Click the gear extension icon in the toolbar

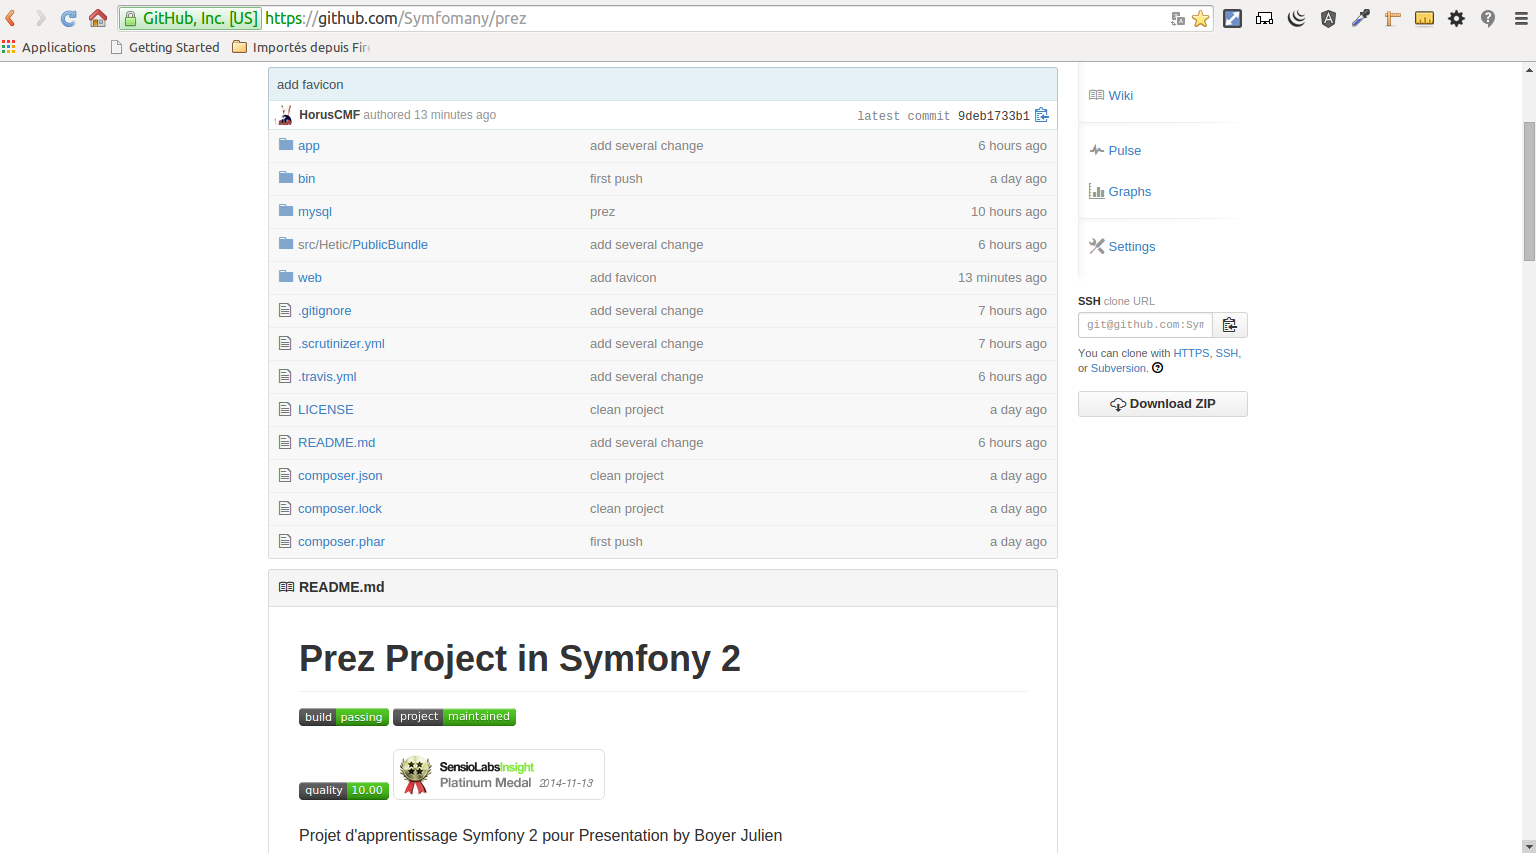click(1456, 18)
